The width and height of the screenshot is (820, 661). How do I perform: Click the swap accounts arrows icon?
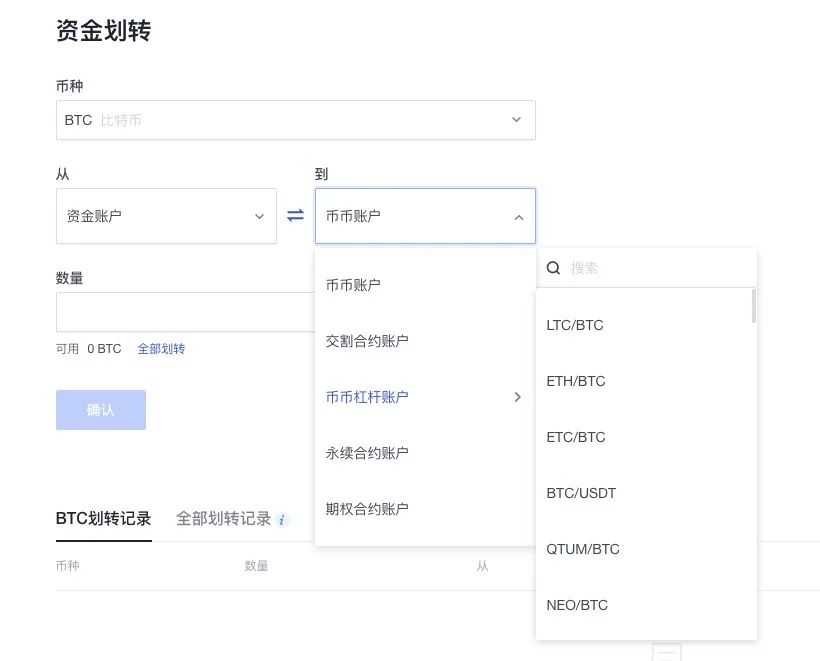pyautogui.click(x=295, y=216)
